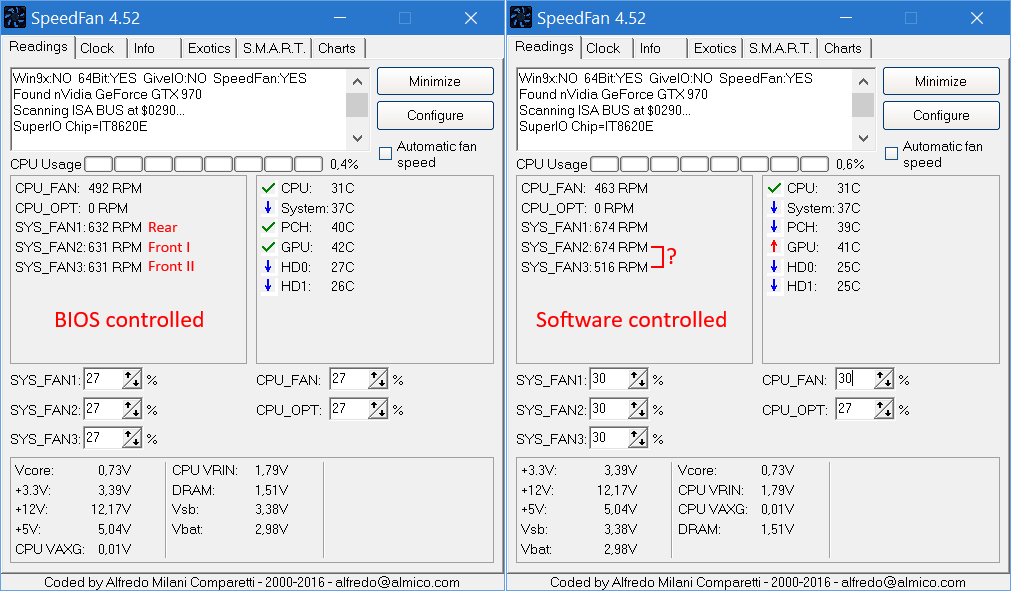
Task: Click SYS_FAN3 percentage field in right window
Action: (x=609, y=438)
